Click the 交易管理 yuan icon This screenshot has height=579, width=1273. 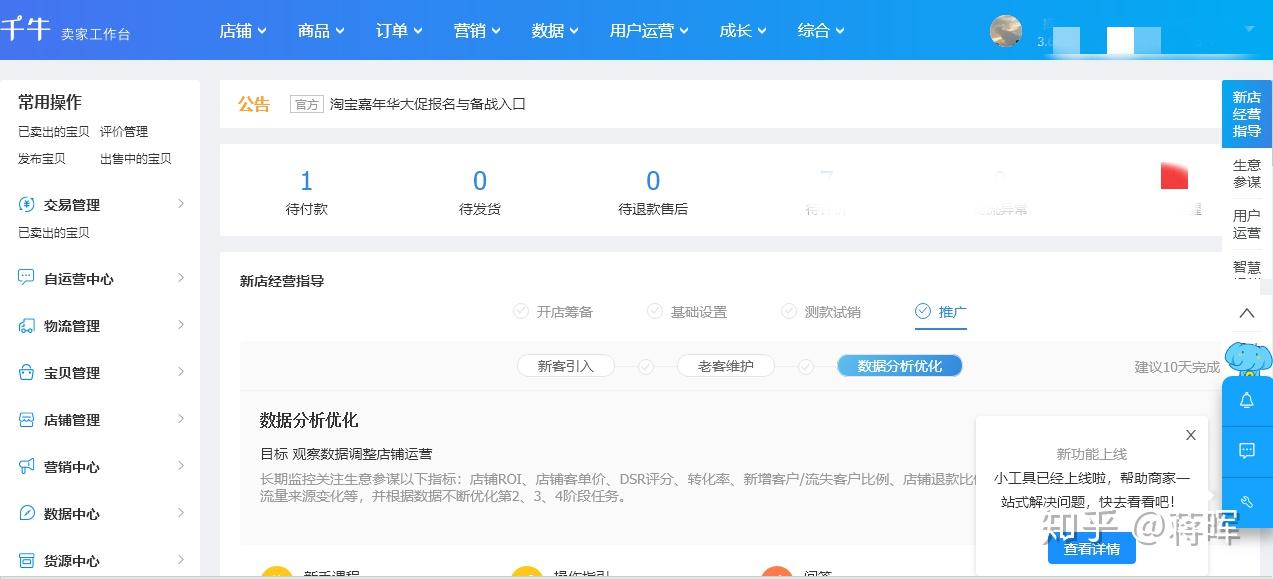pos(27,205)
